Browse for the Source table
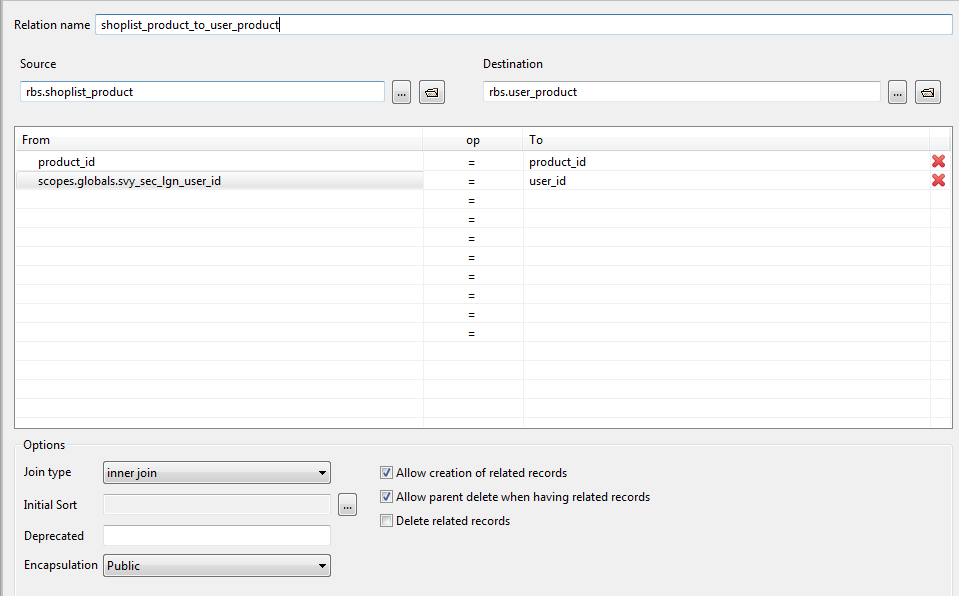The width and height of the screenshot is (959, 596). pyautogui.click(x=401, y=92)
